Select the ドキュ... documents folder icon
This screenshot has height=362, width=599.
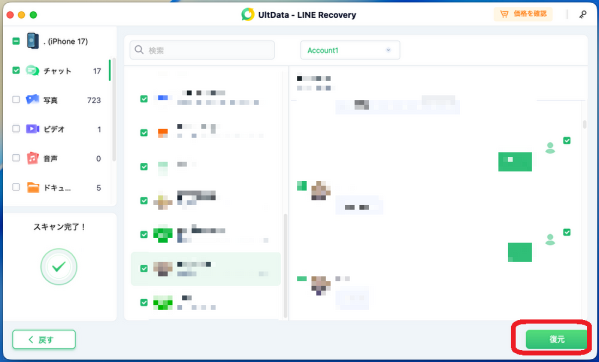tap(33, 187)
